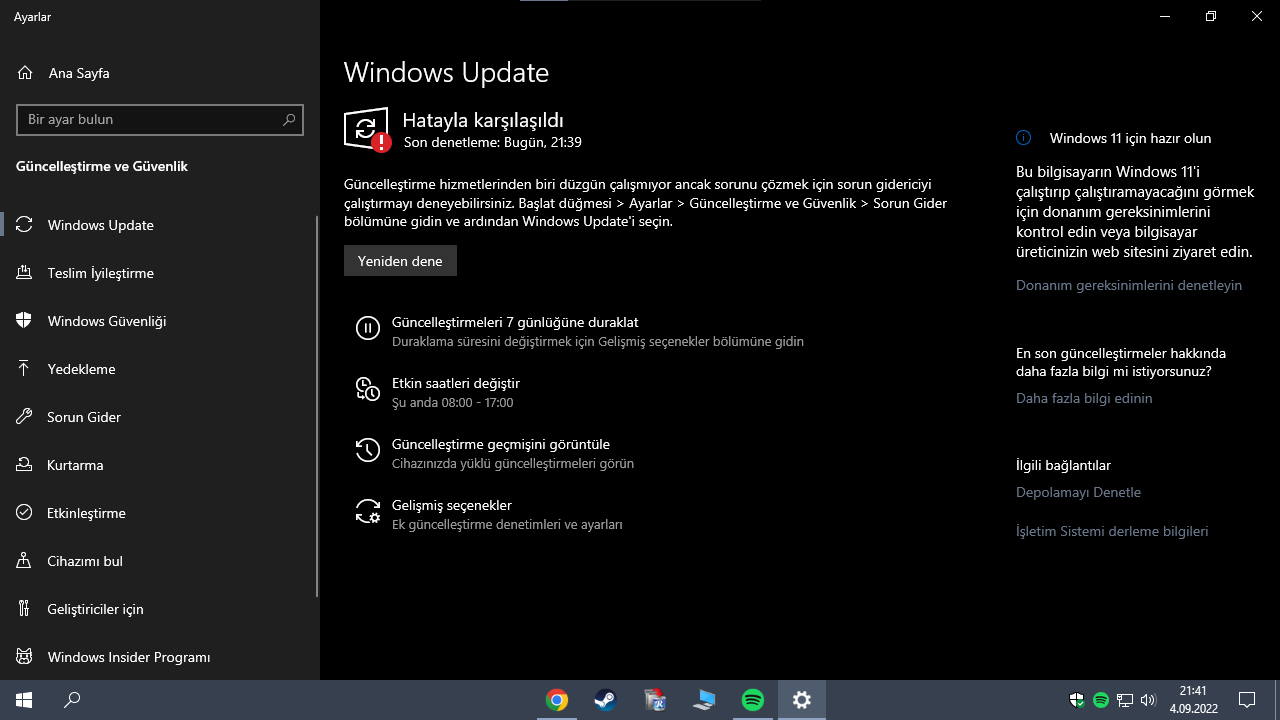This screenshot has width=1280, height=720.
Task: Click the Güncelleştirme ve Güvenlik sidebar heading
Action: 102,166
